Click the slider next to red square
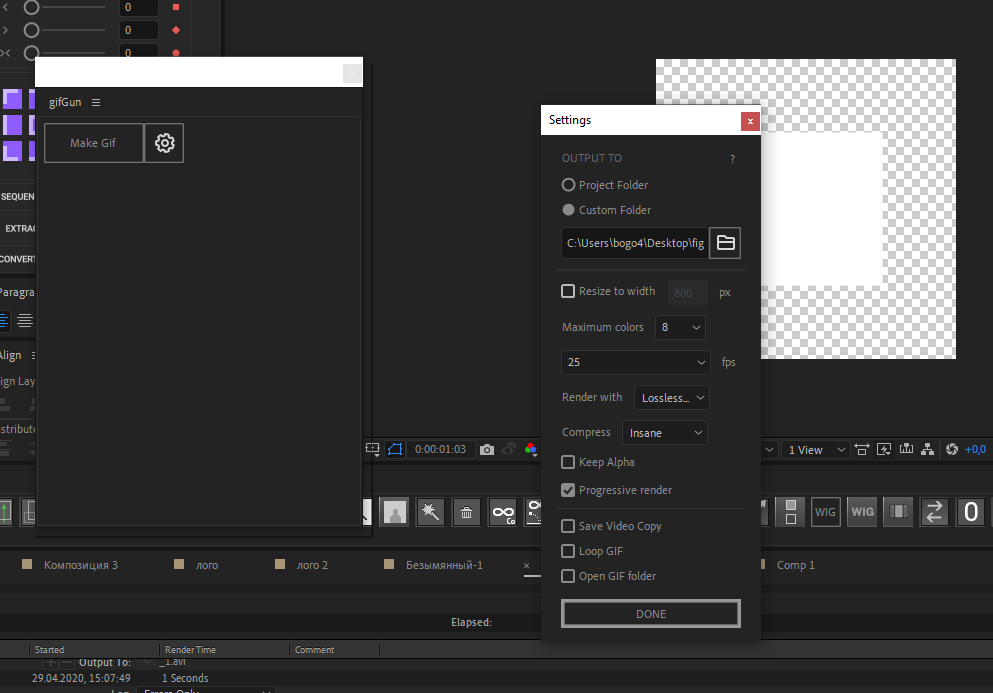 (x=64, y=7)
